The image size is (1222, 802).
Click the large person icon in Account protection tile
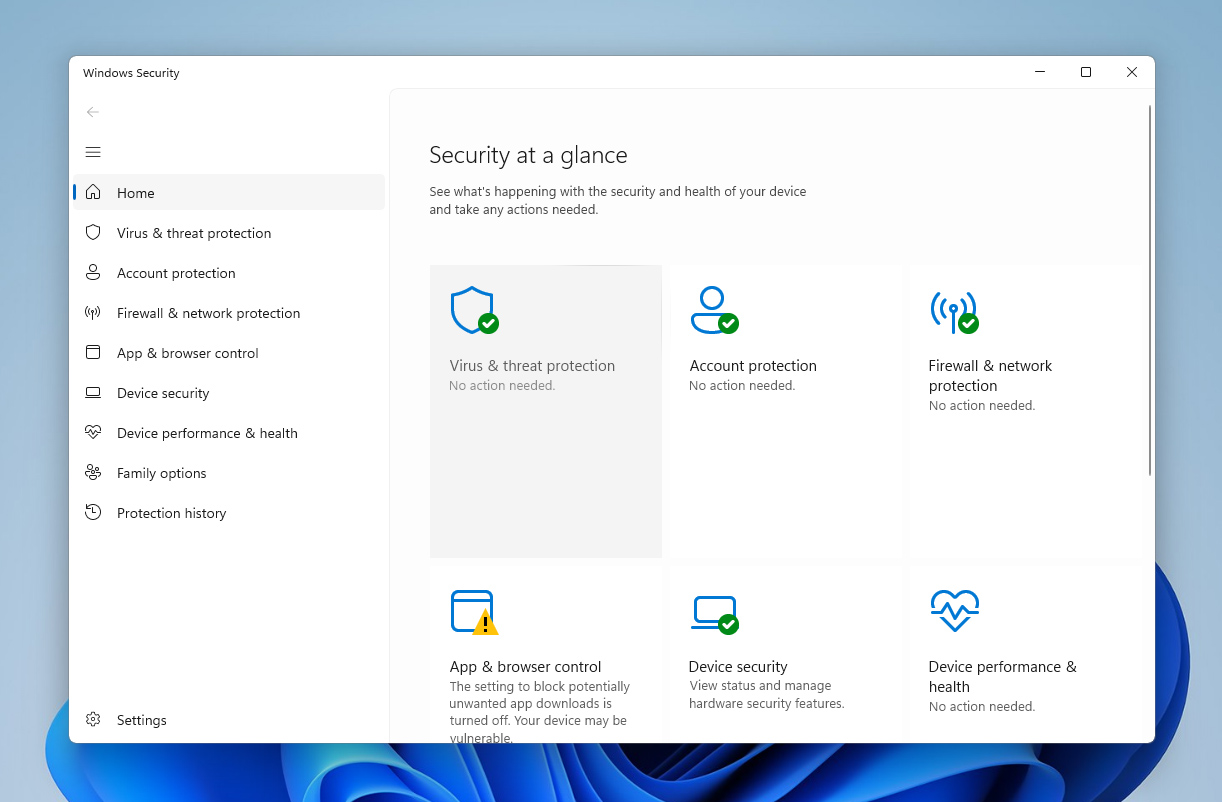(714, 310)
